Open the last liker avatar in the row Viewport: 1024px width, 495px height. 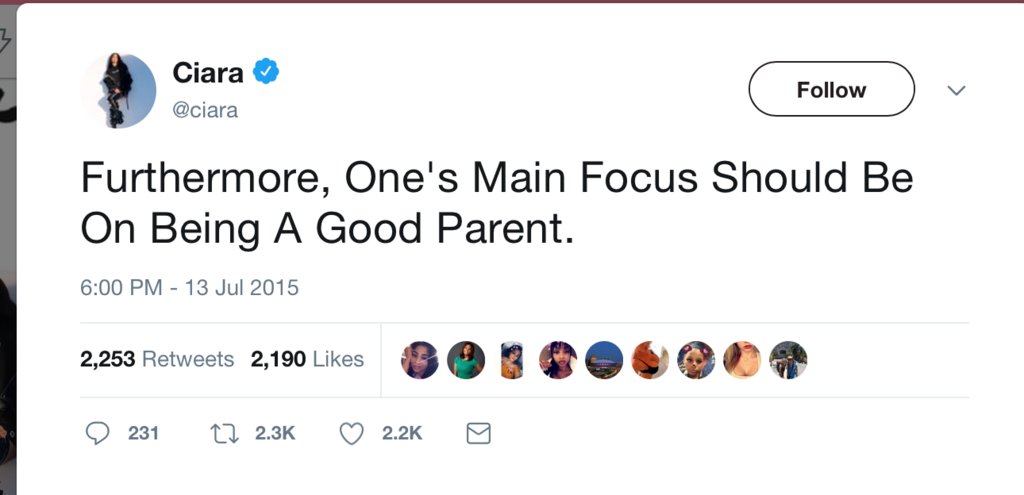788,360
